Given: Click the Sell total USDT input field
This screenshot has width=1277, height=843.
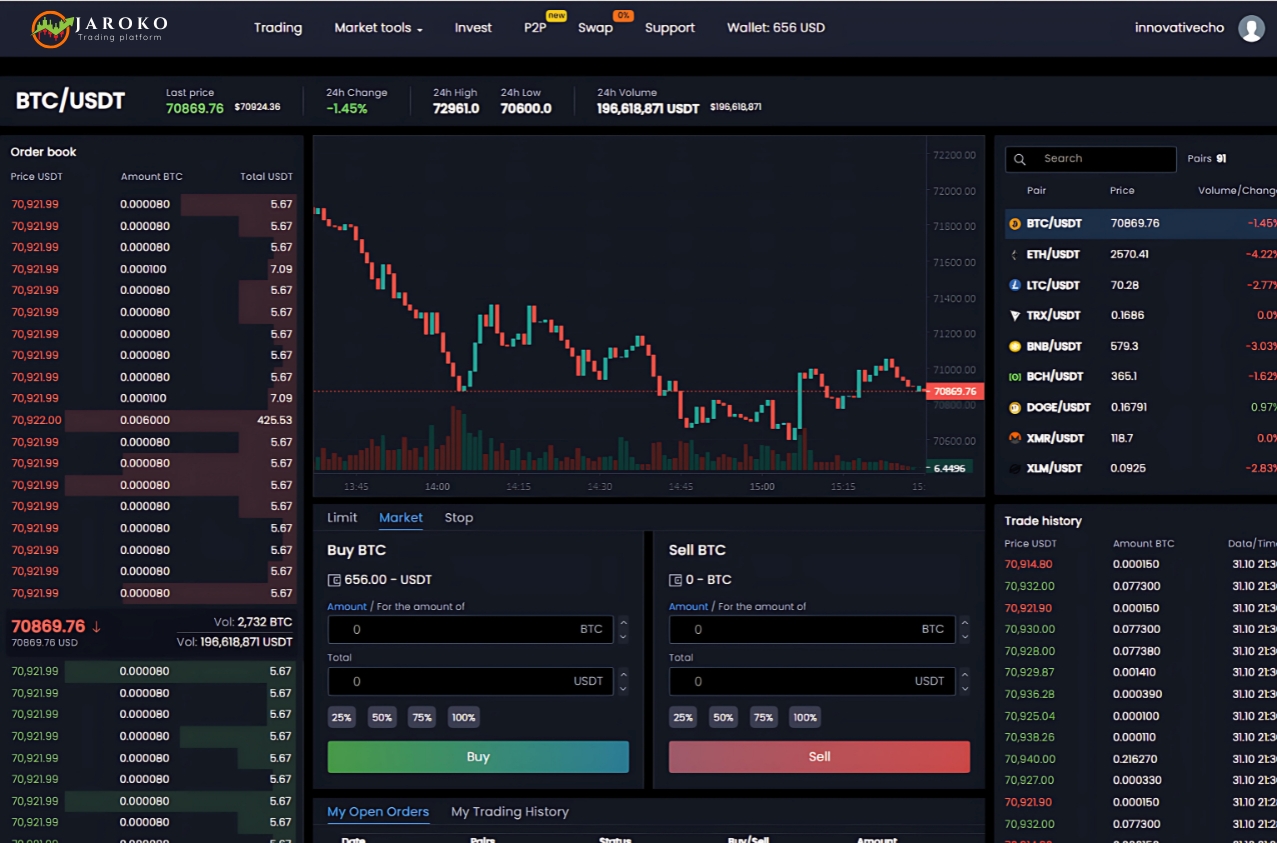Looking at the screenshot, I should click(x=812, y=681).
